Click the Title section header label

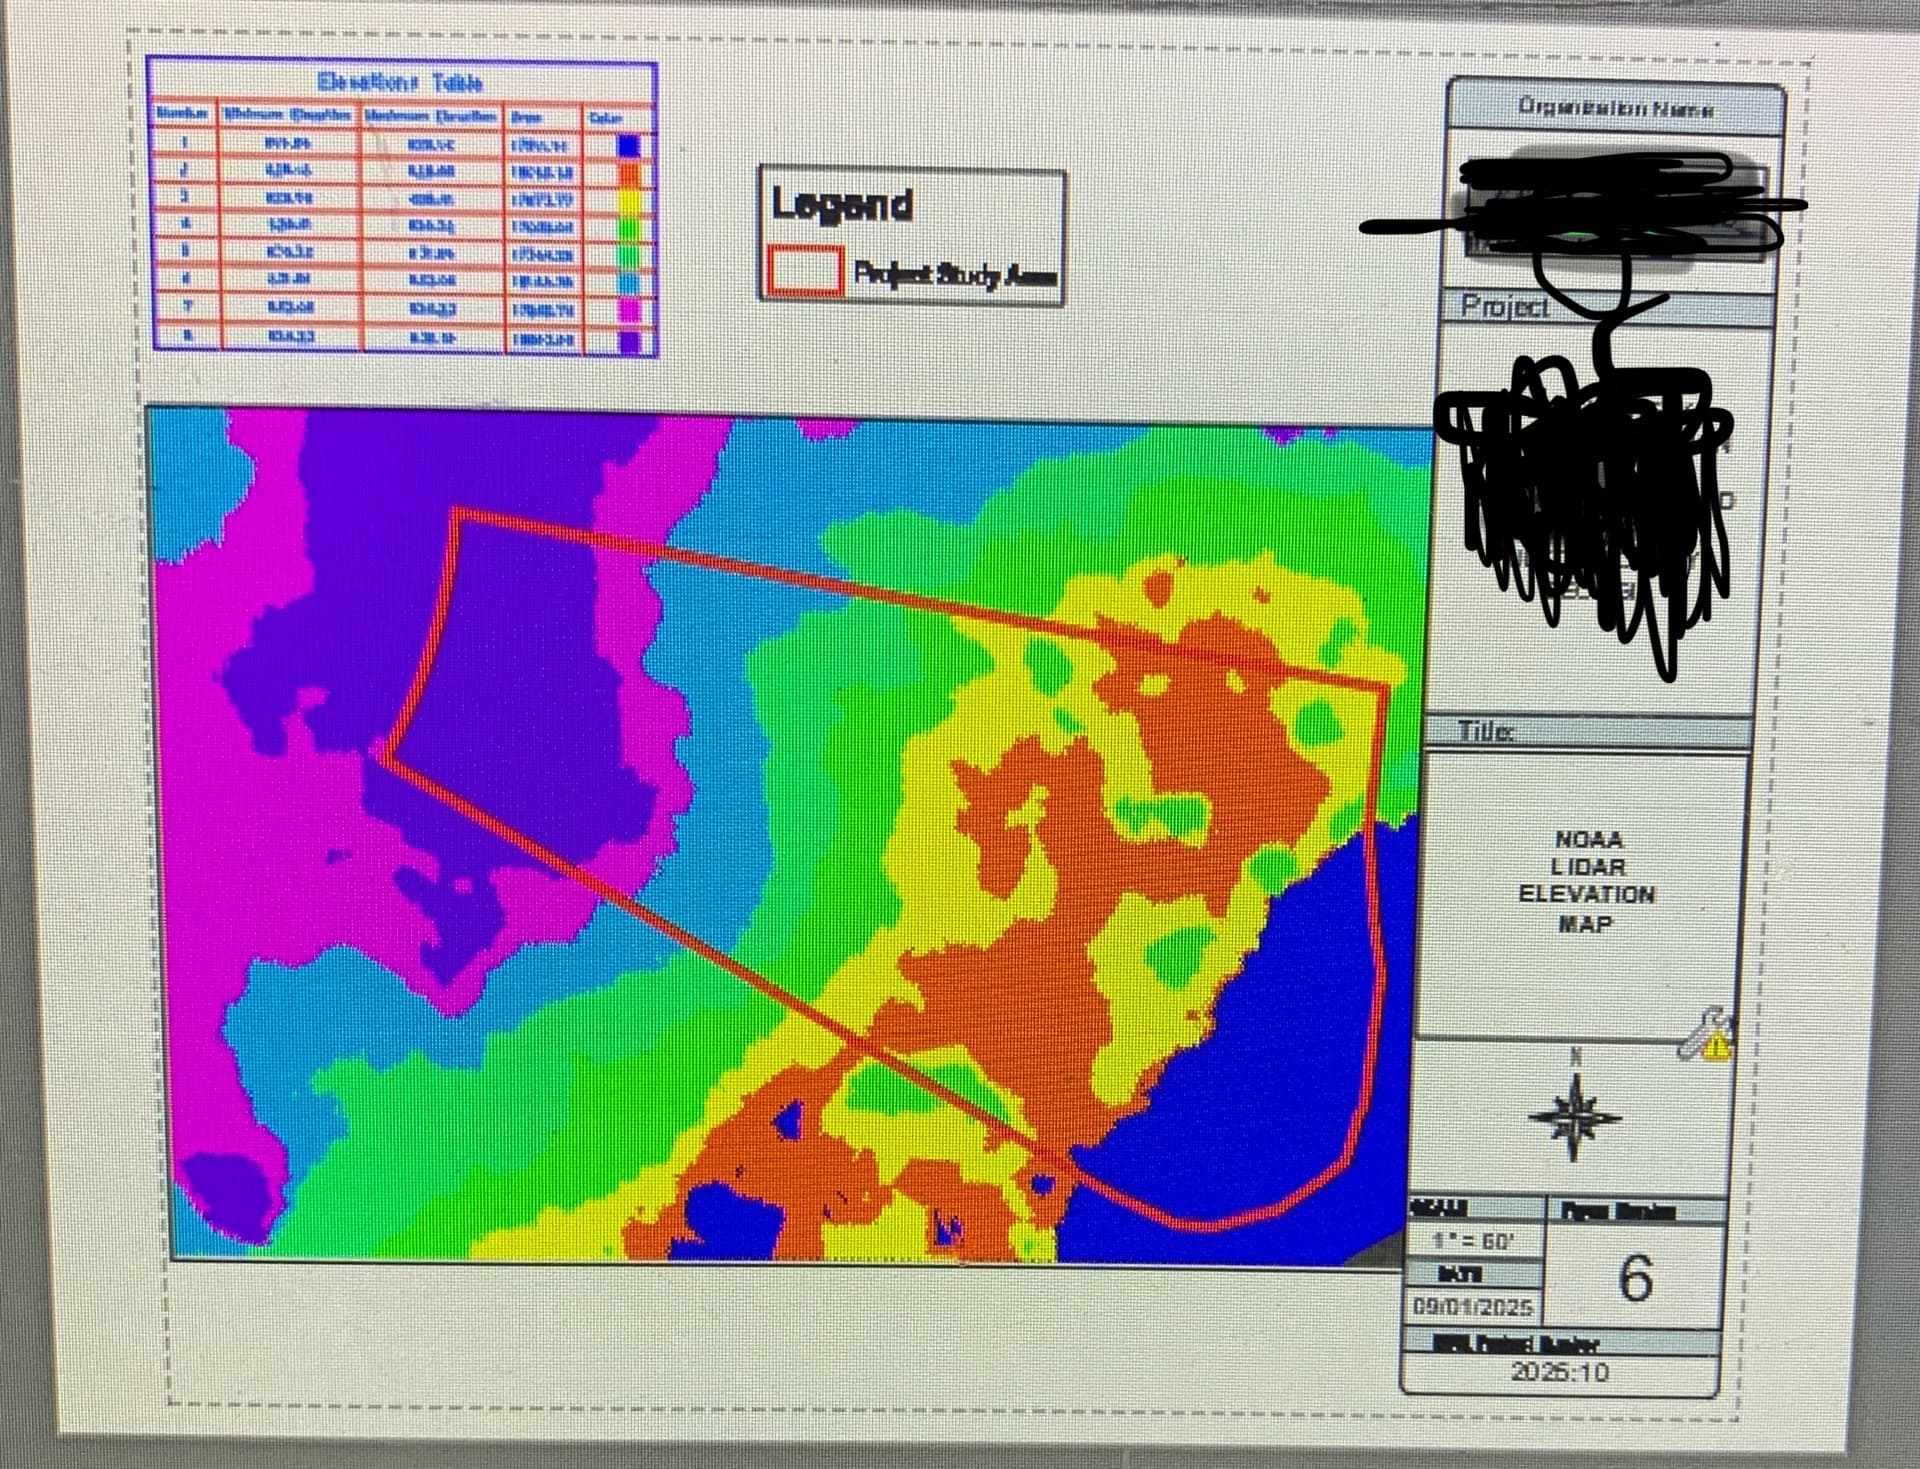1485,732
